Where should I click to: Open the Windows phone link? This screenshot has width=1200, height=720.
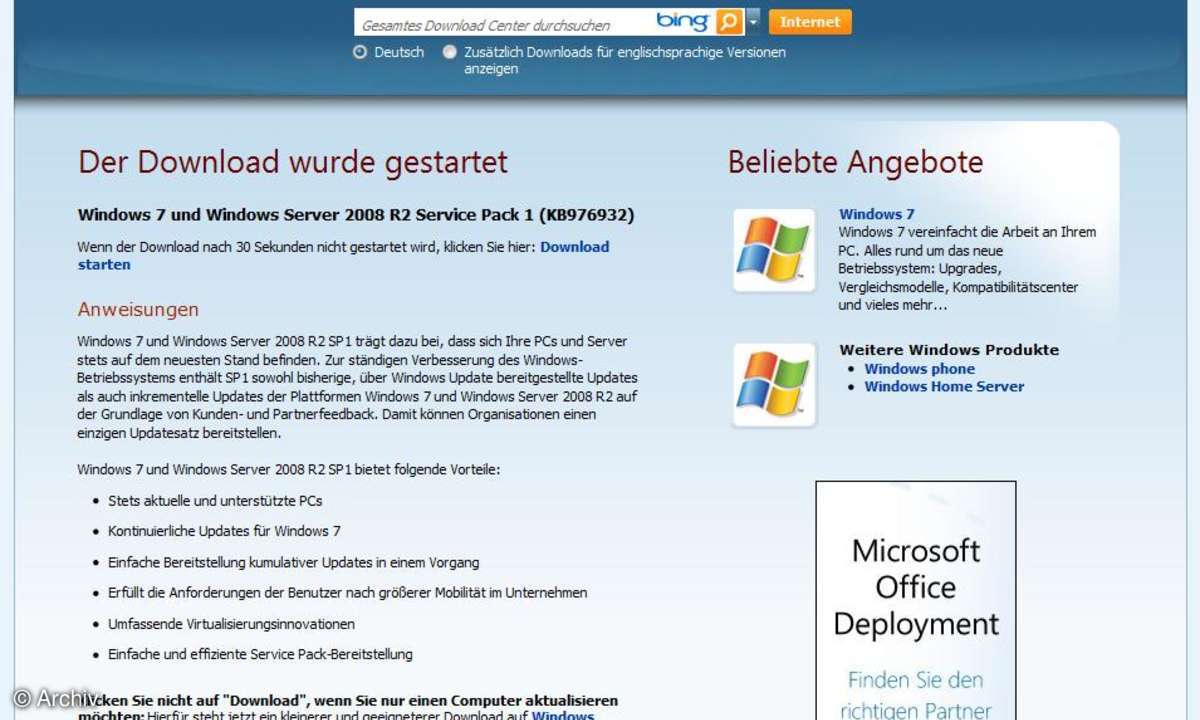click(x=920, y=369)
